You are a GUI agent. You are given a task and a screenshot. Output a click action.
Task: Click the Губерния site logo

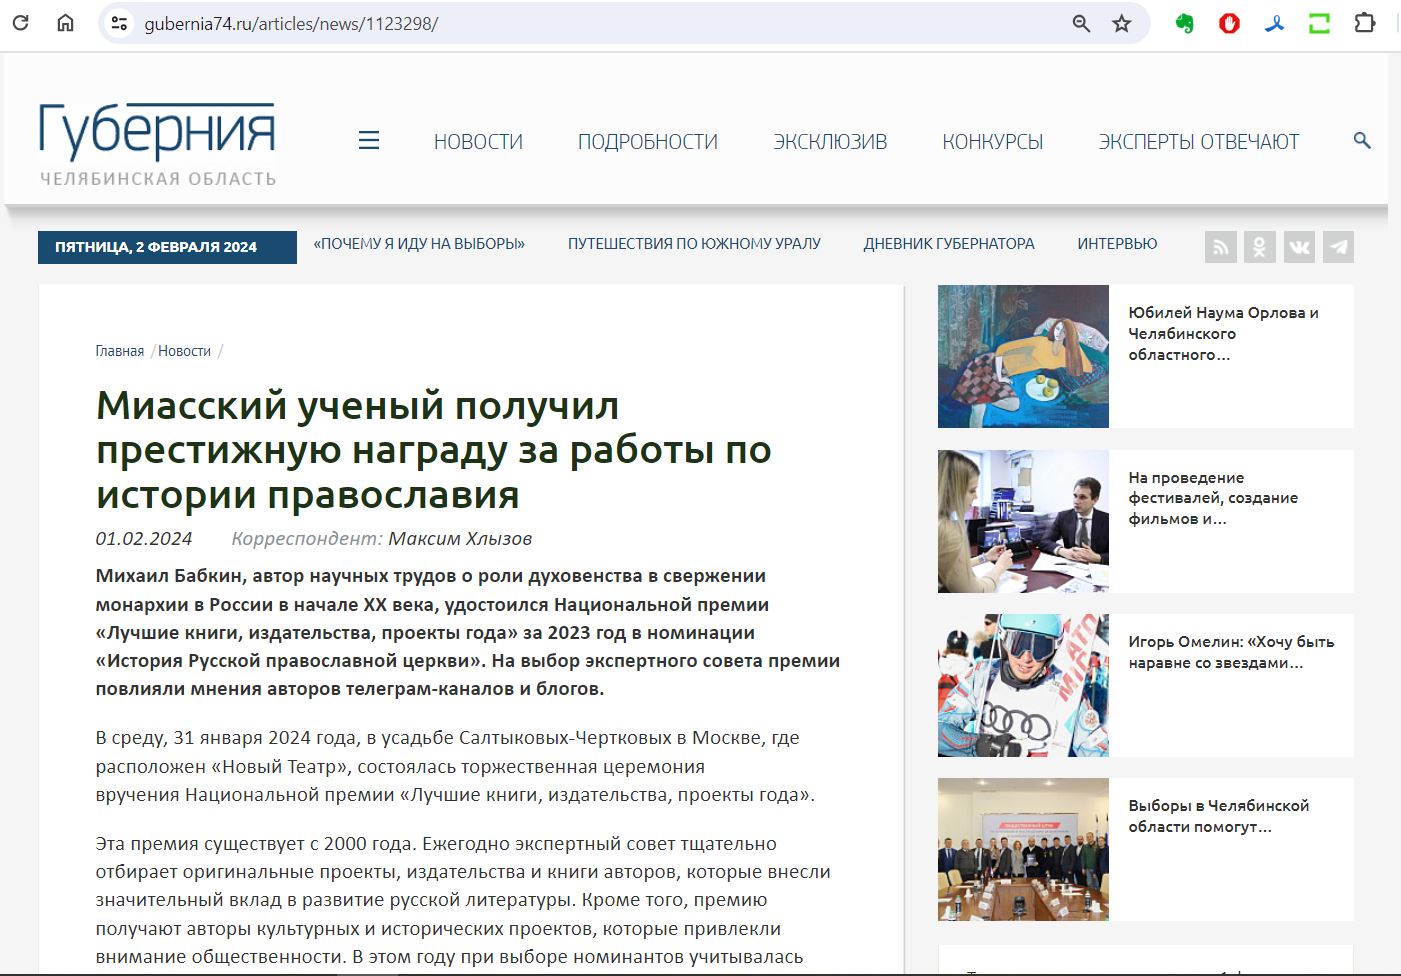coord(157,132)
